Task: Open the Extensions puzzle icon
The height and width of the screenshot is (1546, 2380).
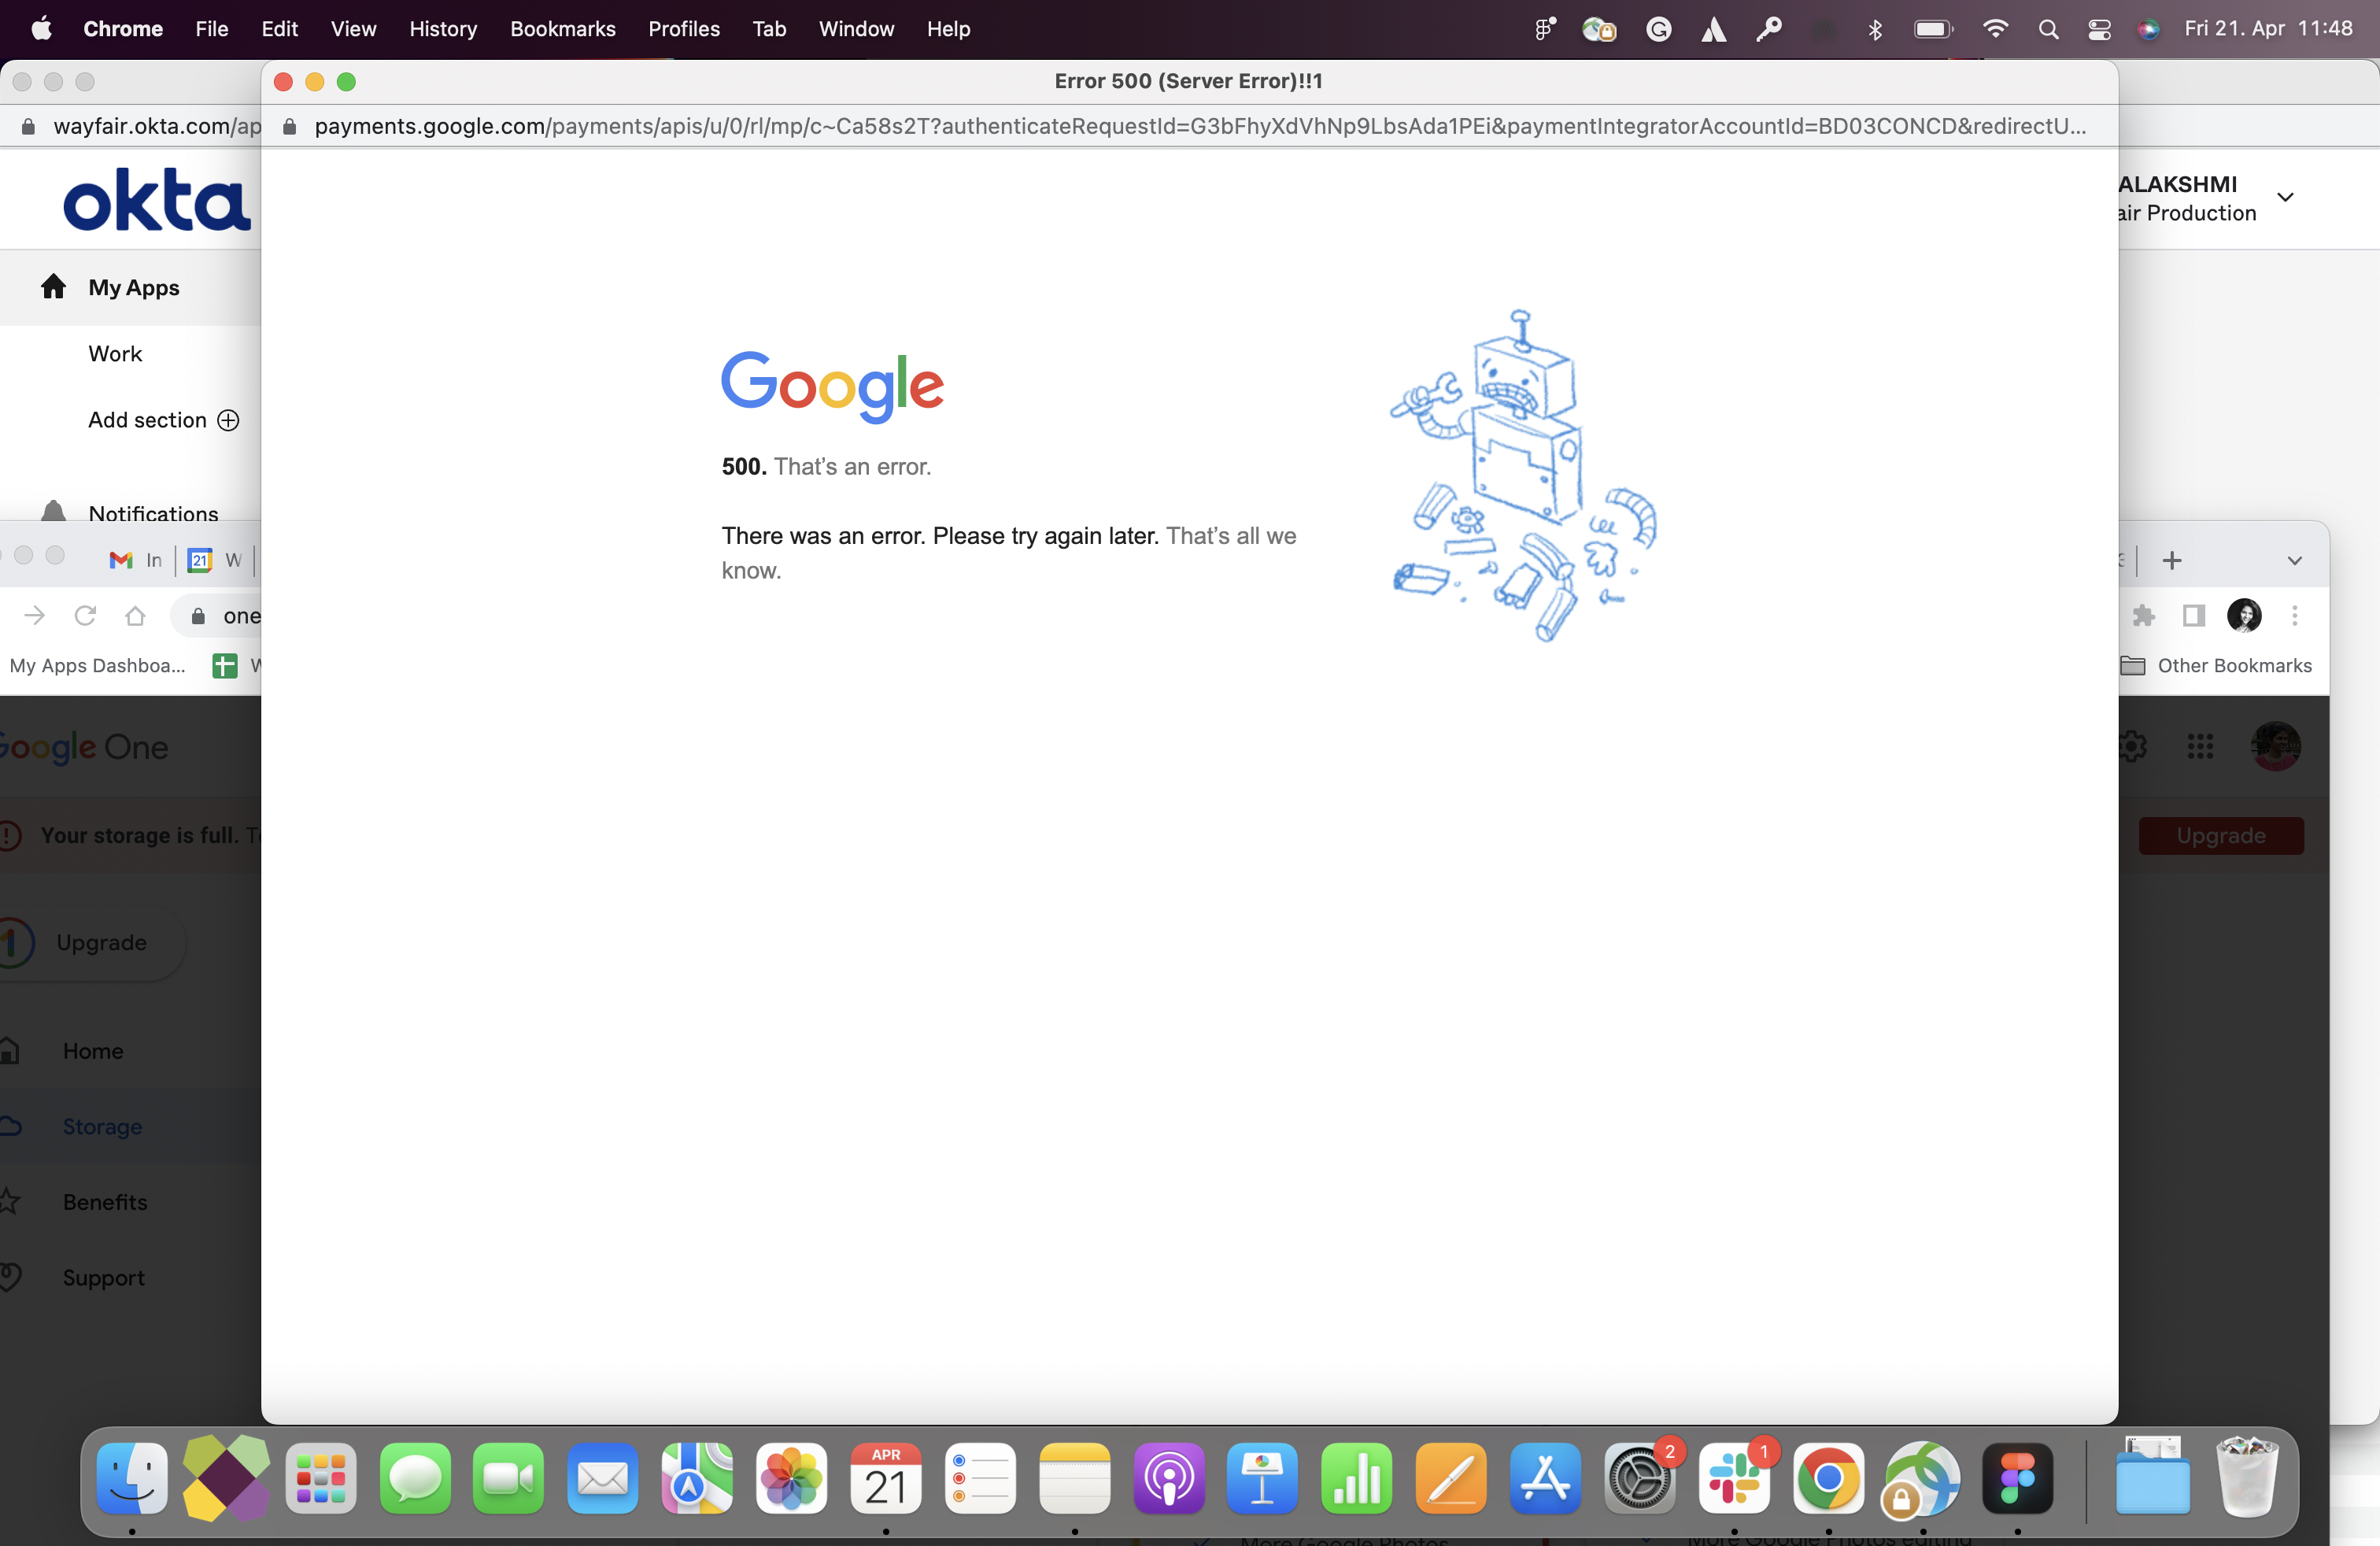Action: pos(2143,615)
